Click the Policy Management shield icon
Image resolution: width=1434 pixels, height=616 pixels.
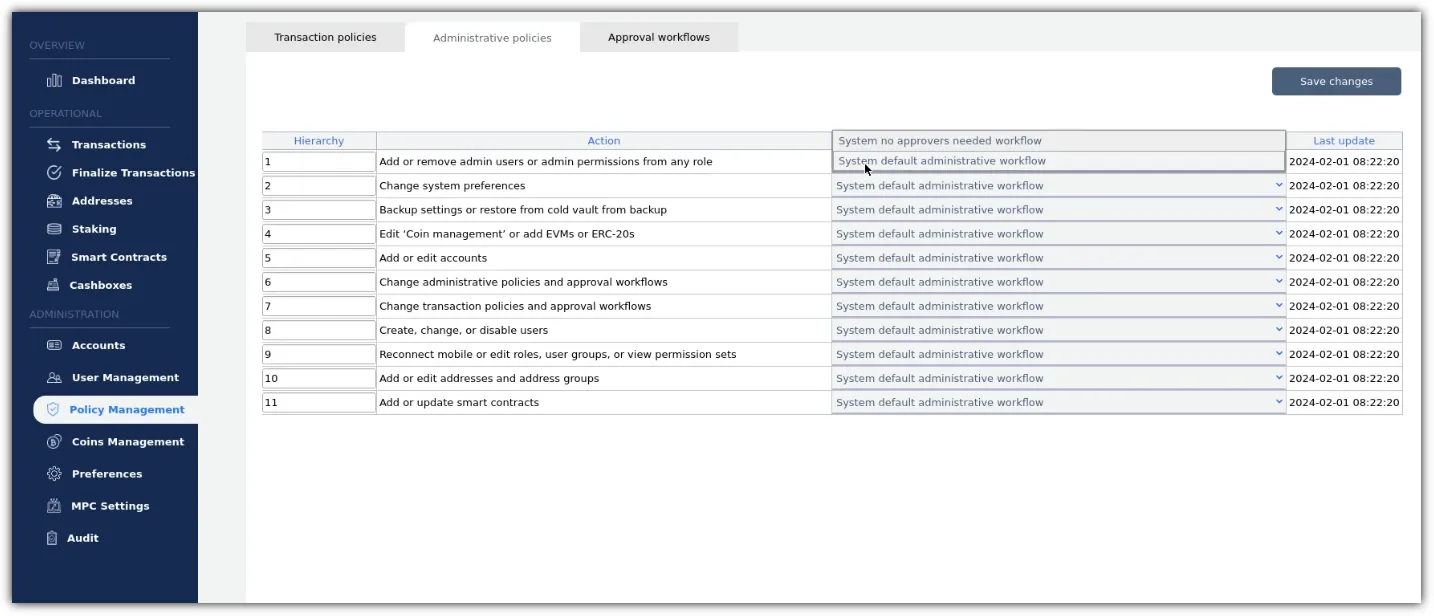tap(53, 410)
